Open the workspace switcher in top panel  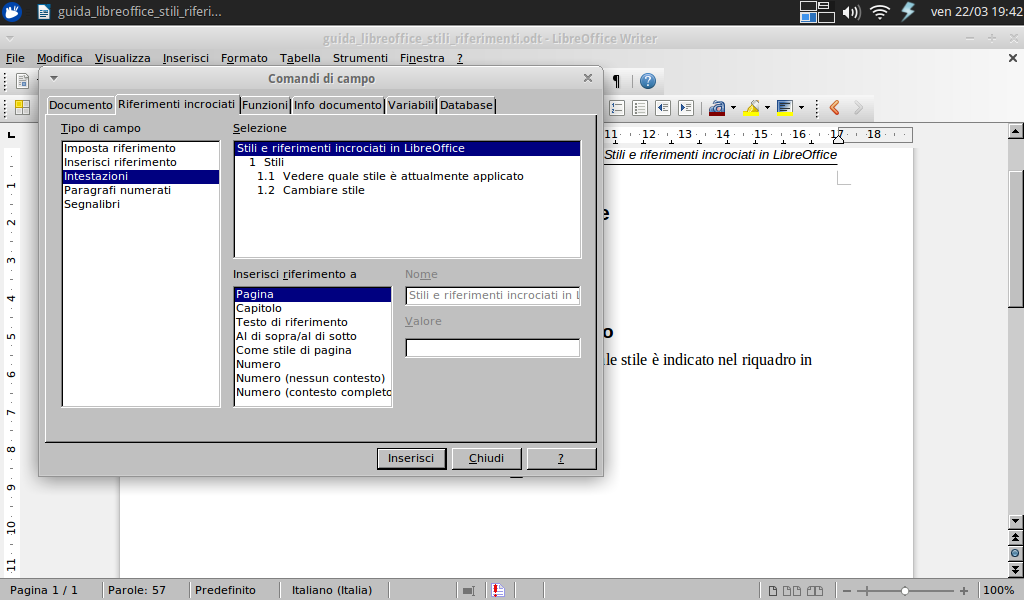point(817,12)
